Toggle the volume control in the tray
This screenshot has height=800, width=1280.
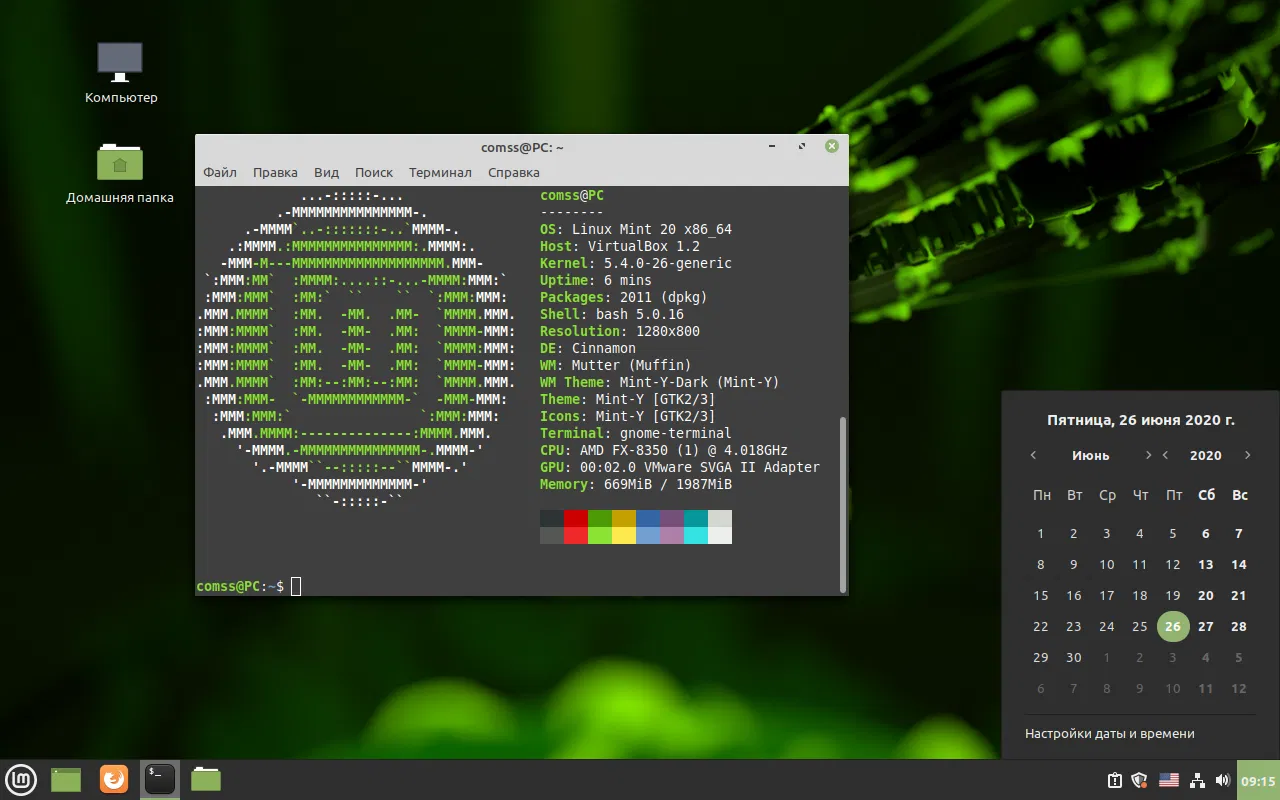tap(1222, 779)
